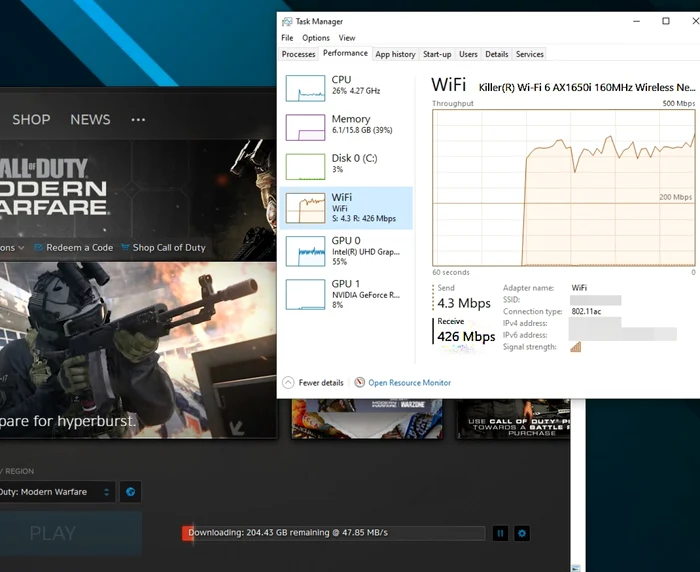Viewport: 700px width, 572px height.
Task: Click Open Resource Monitor link
Action: click(x=409, y=383)
